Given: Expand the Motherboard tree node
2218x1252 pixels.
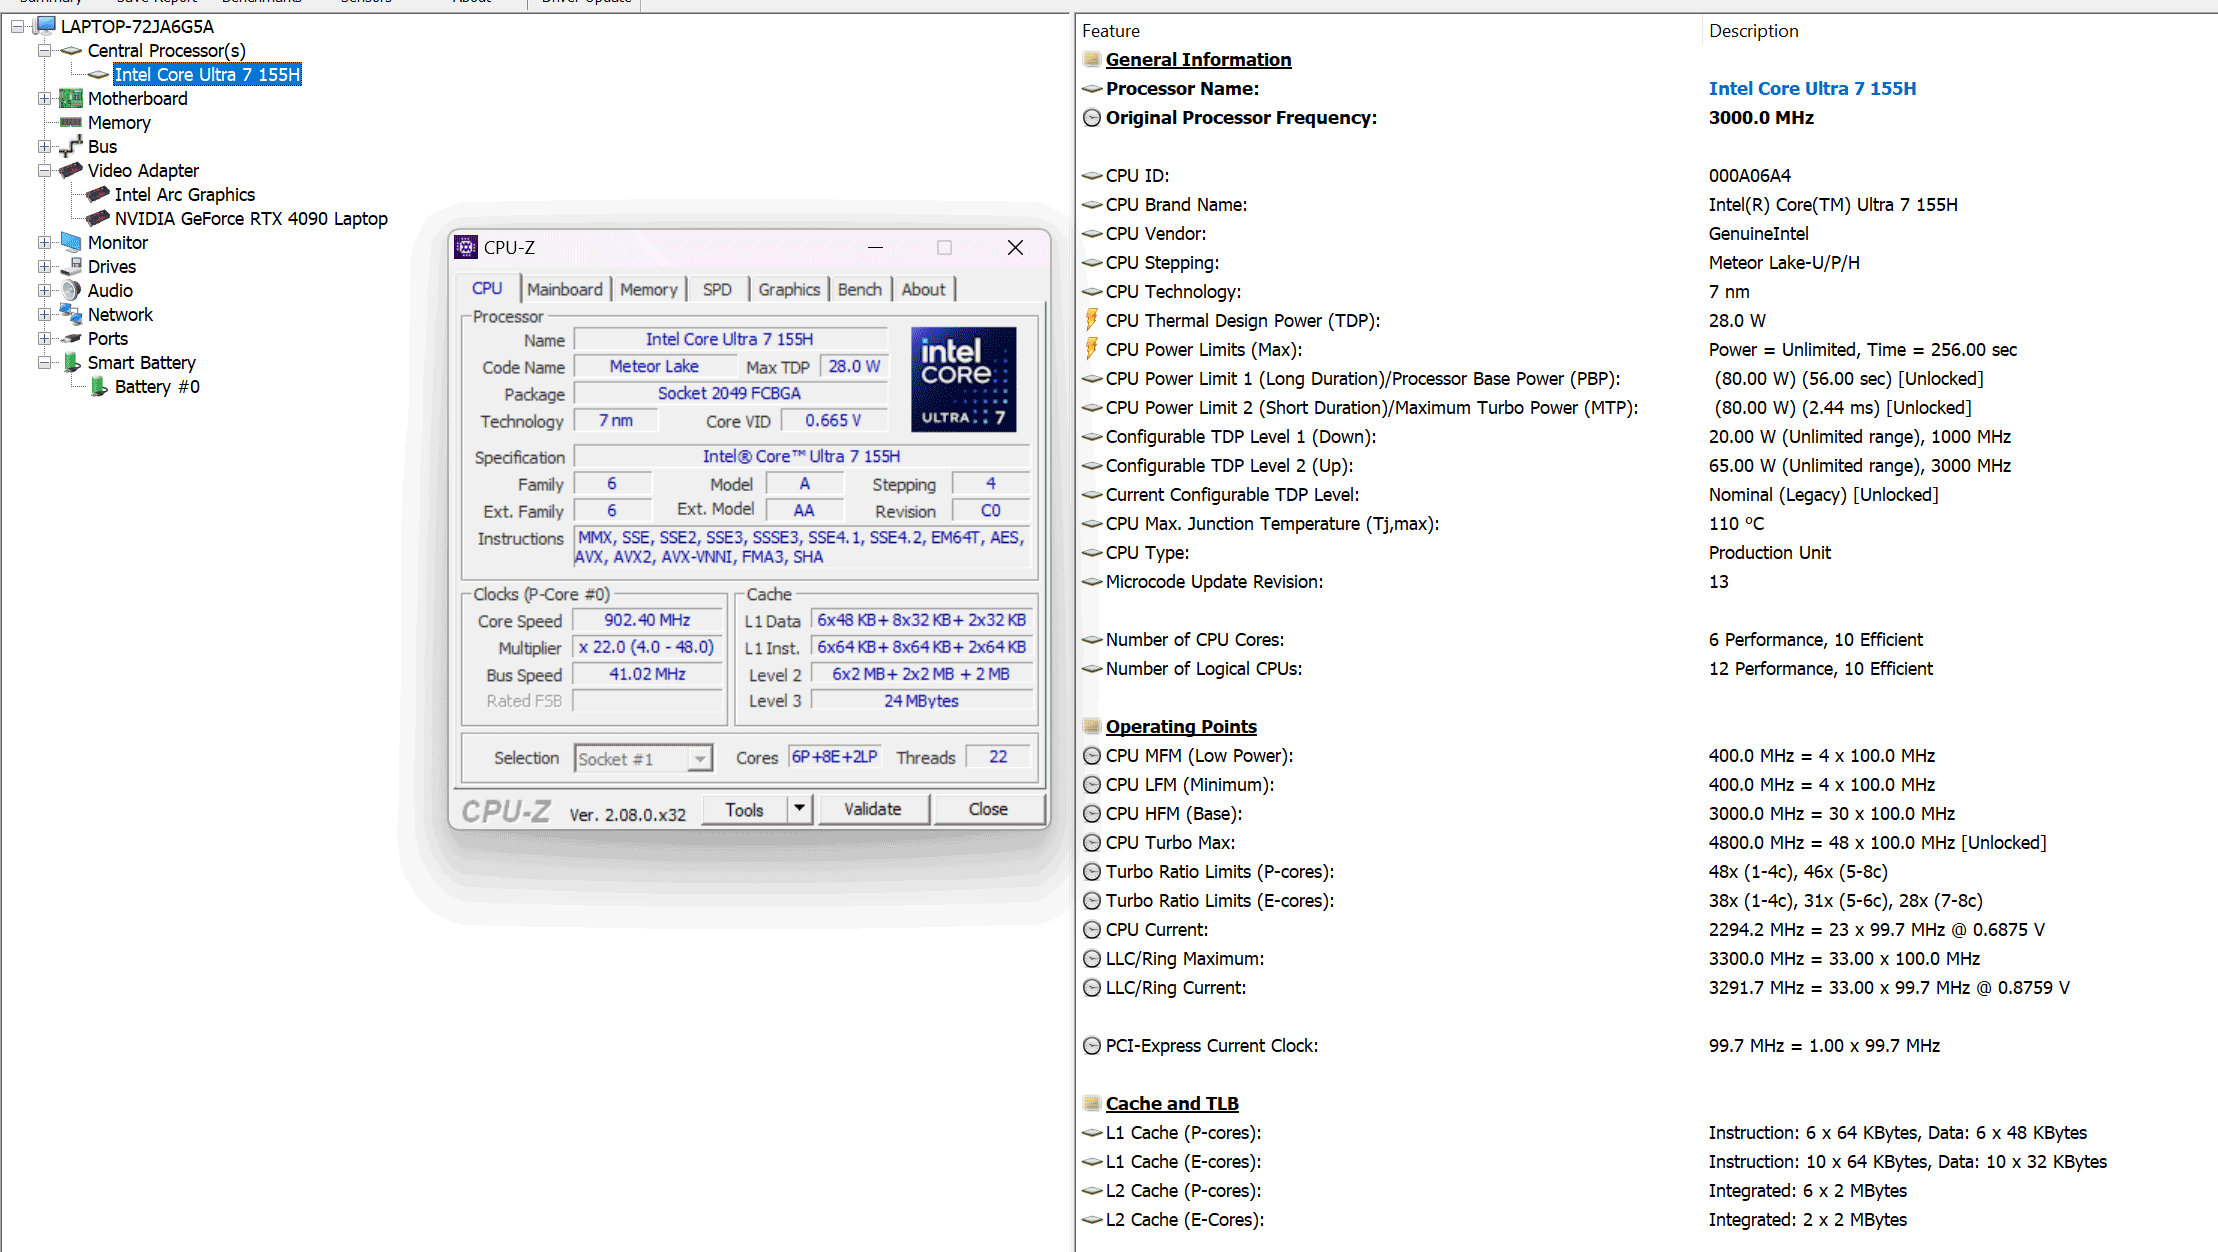Looking at the screenshot, I should pos(44,98).
